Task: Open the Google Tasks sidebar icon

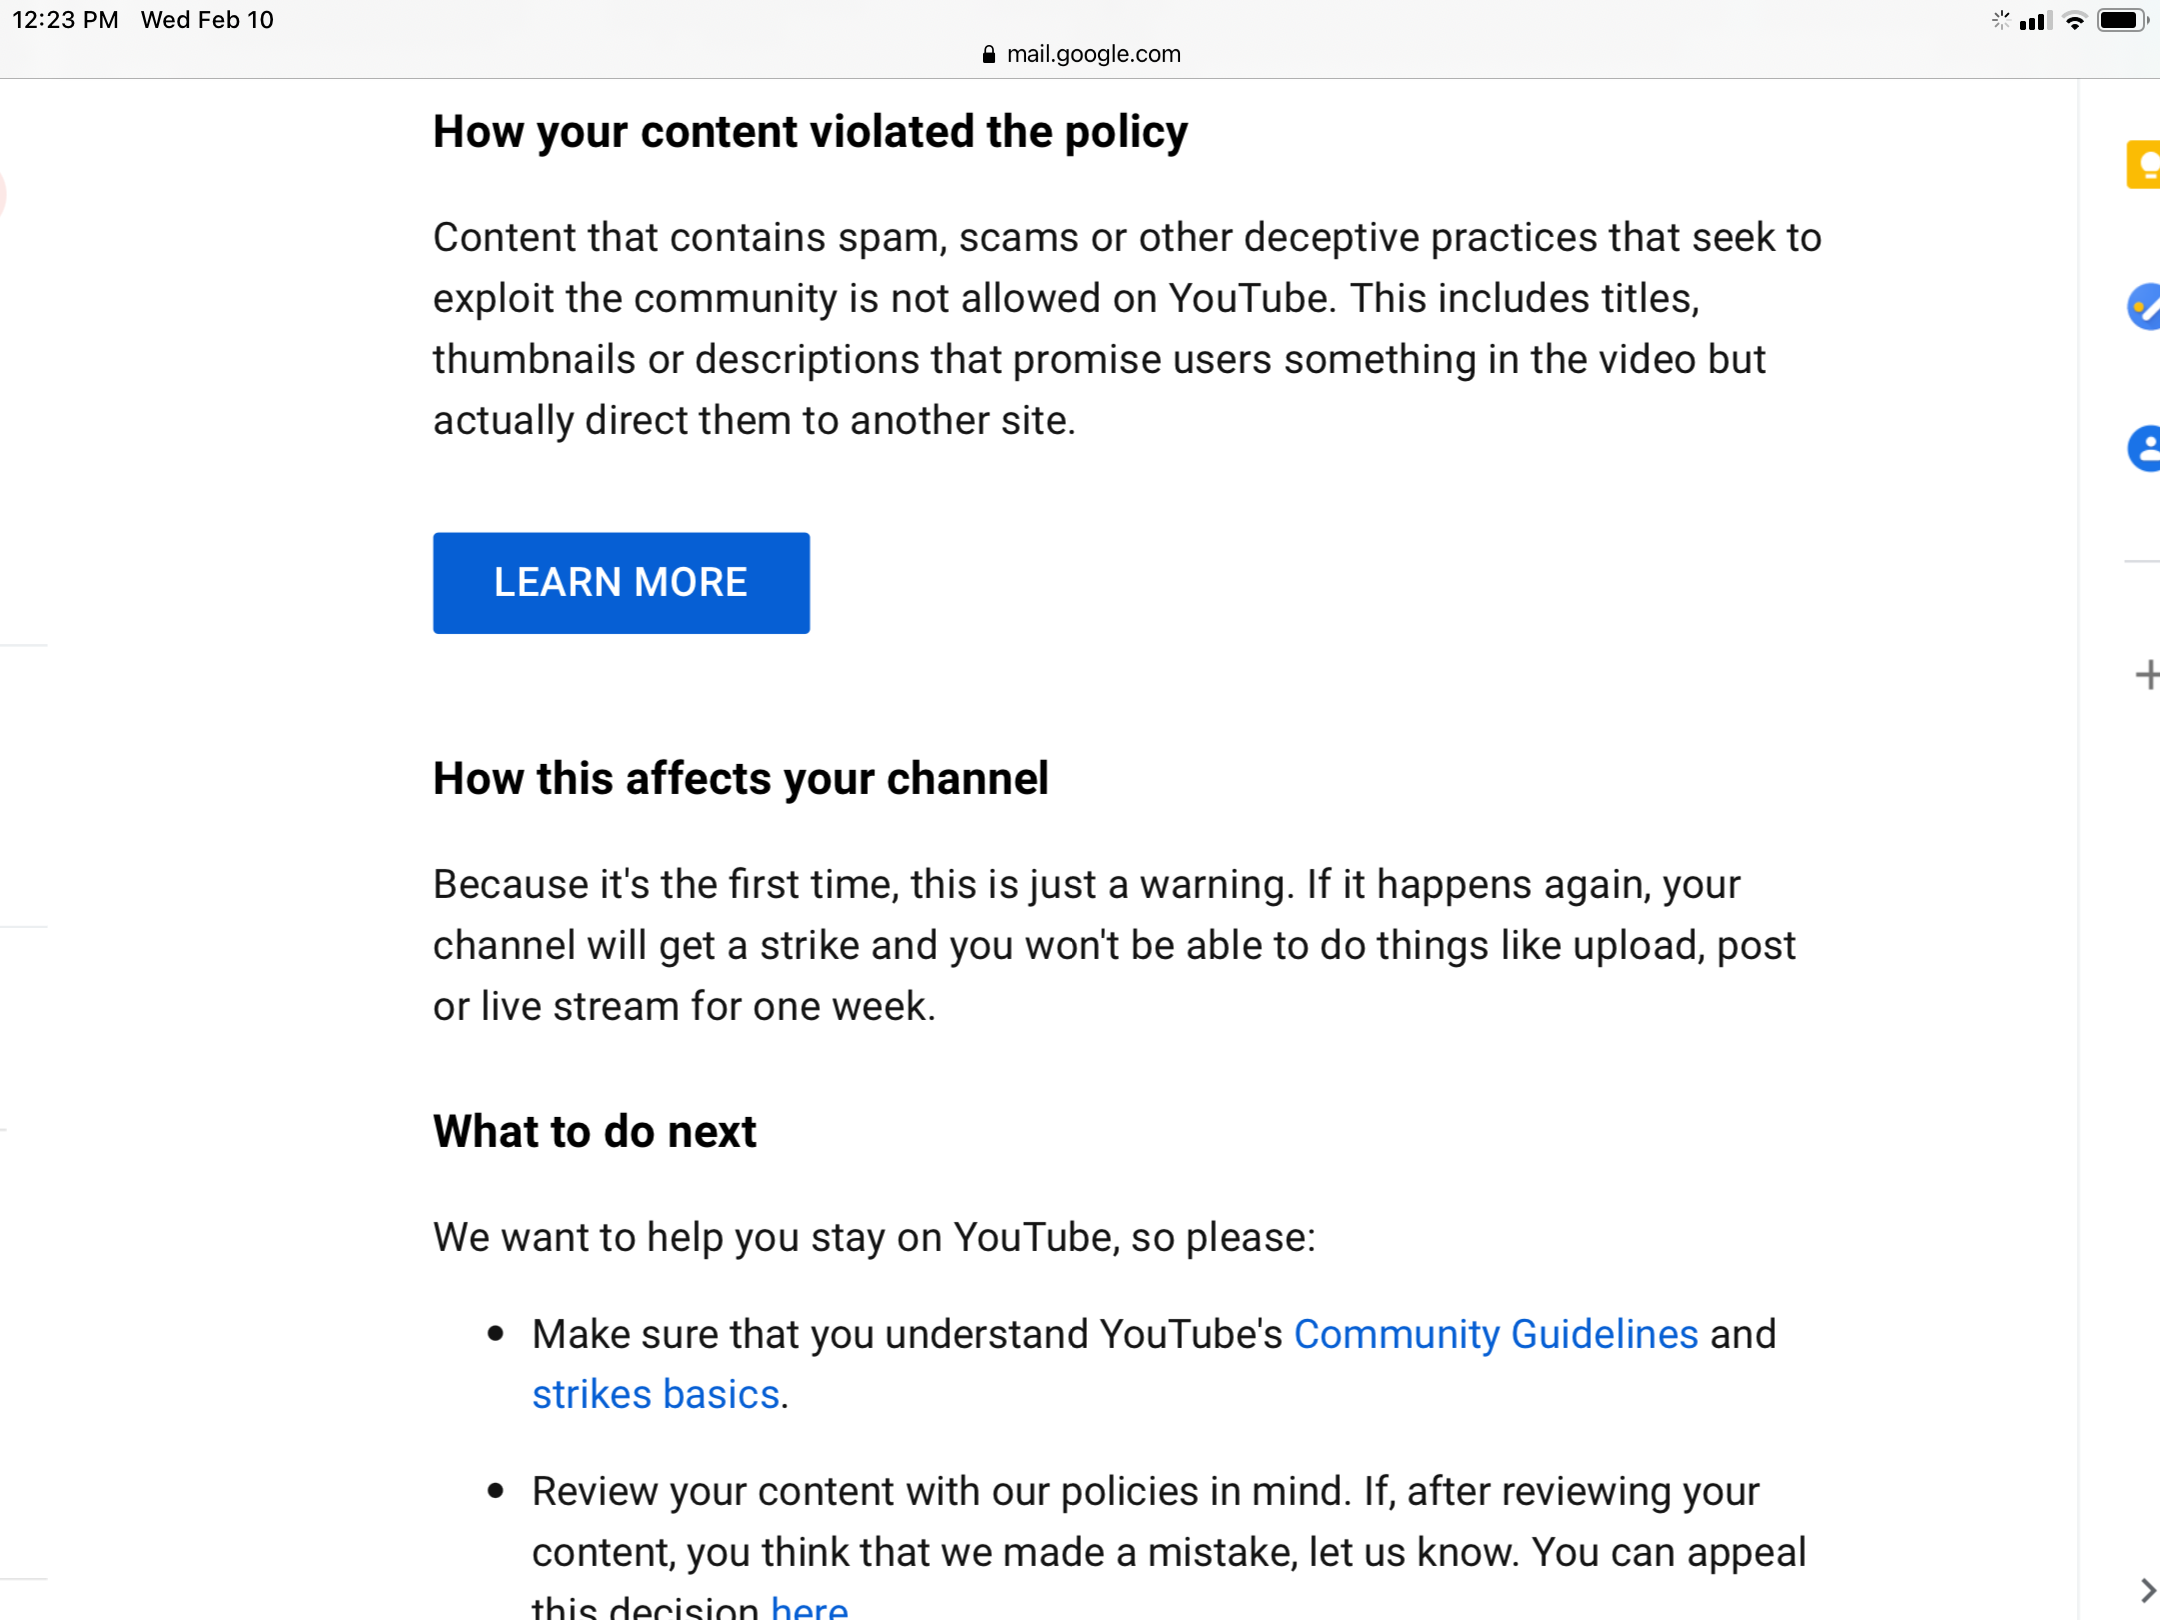Action: pos(2143,307)
